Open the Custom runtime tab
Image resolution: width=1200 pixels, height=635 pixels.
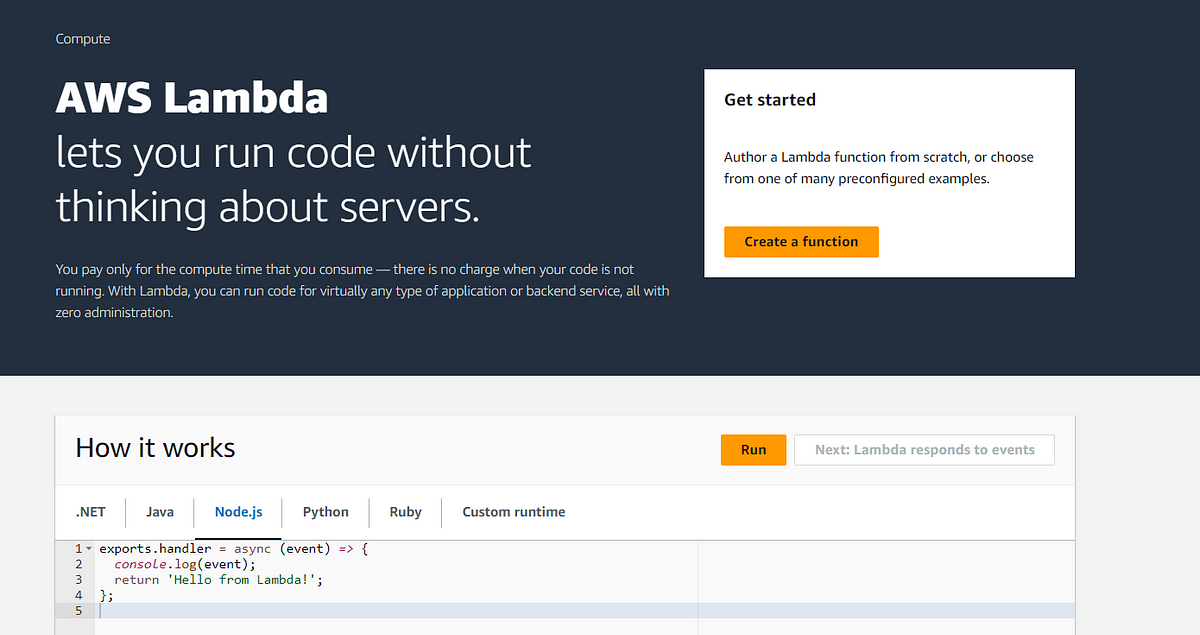click(x=513, y=512)
